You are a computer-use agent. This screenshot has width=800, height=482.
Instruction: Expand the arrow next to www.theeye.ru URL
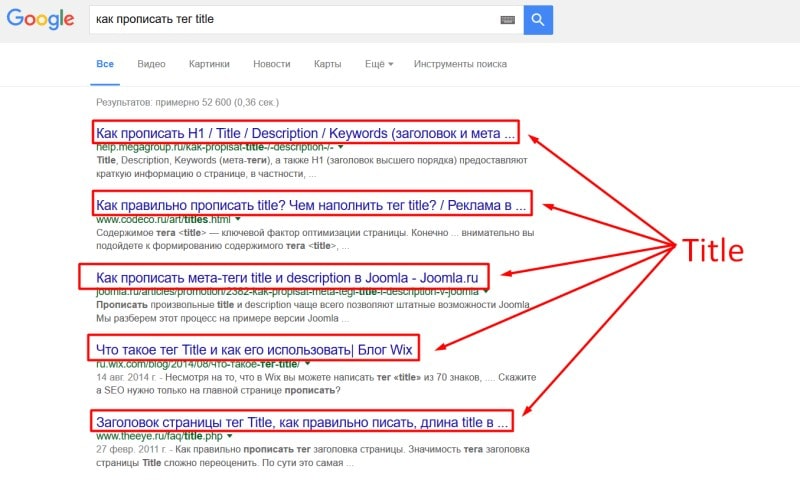(230, 437)
